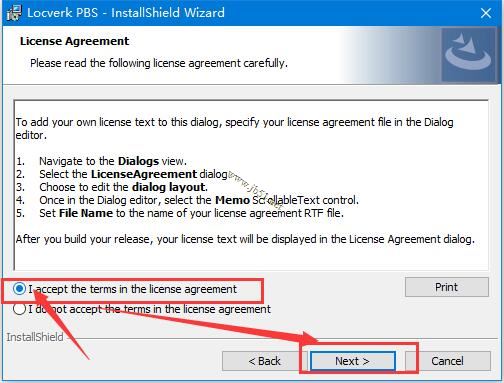
Task: Click bold "File Name" in step 5
Action: tap(86, 213)
